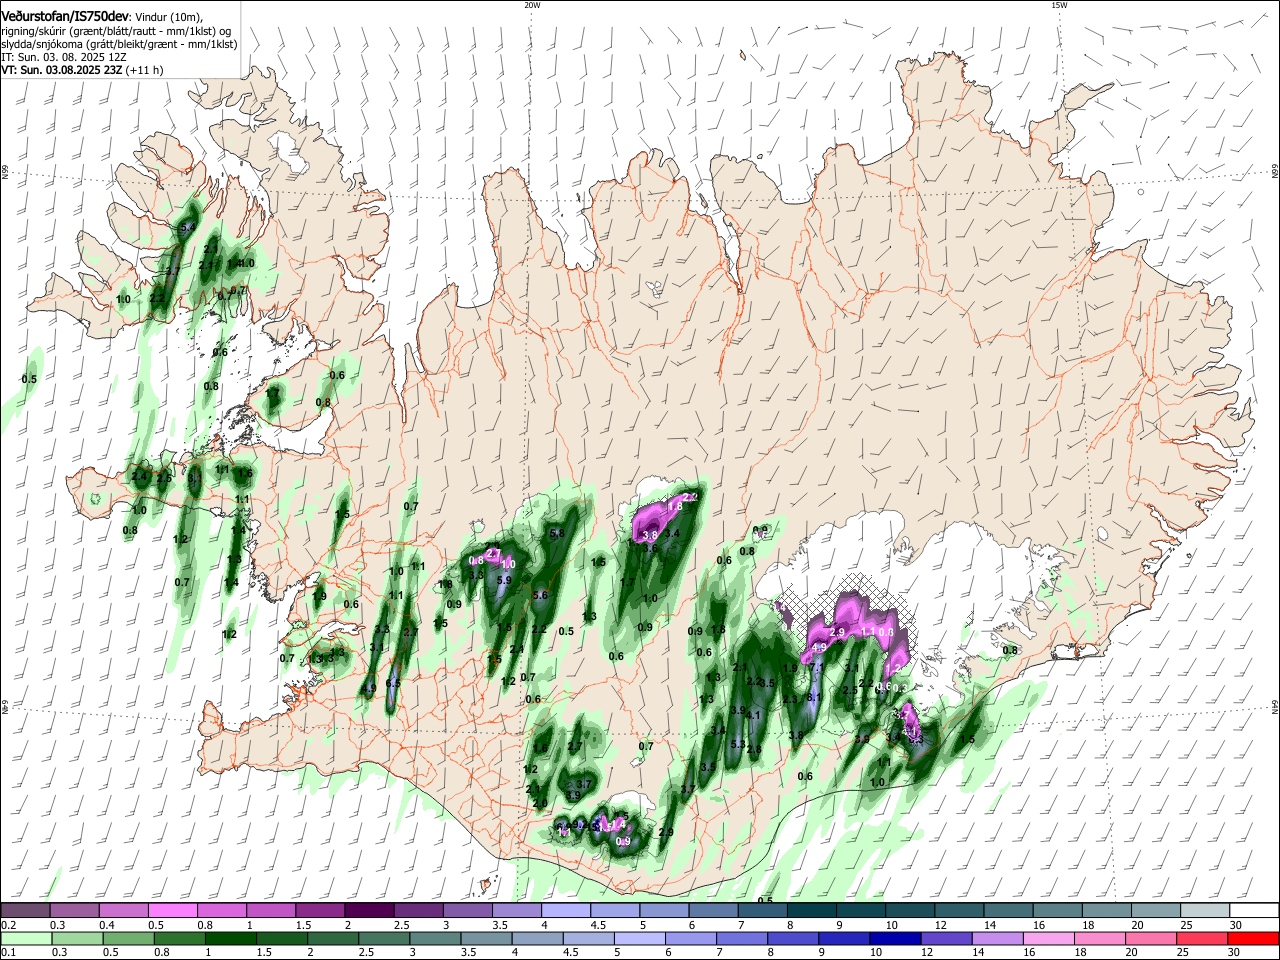
Task: Select the palest green 0.1 rain legend swatch
Action: 25,938
